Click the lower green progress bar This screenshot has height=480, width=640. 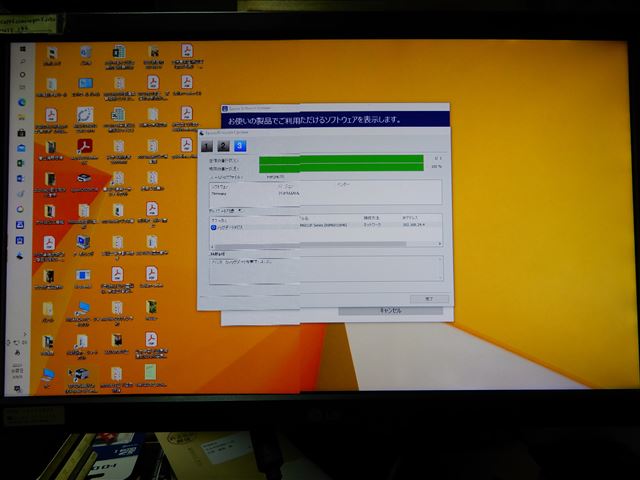point(341,167)
